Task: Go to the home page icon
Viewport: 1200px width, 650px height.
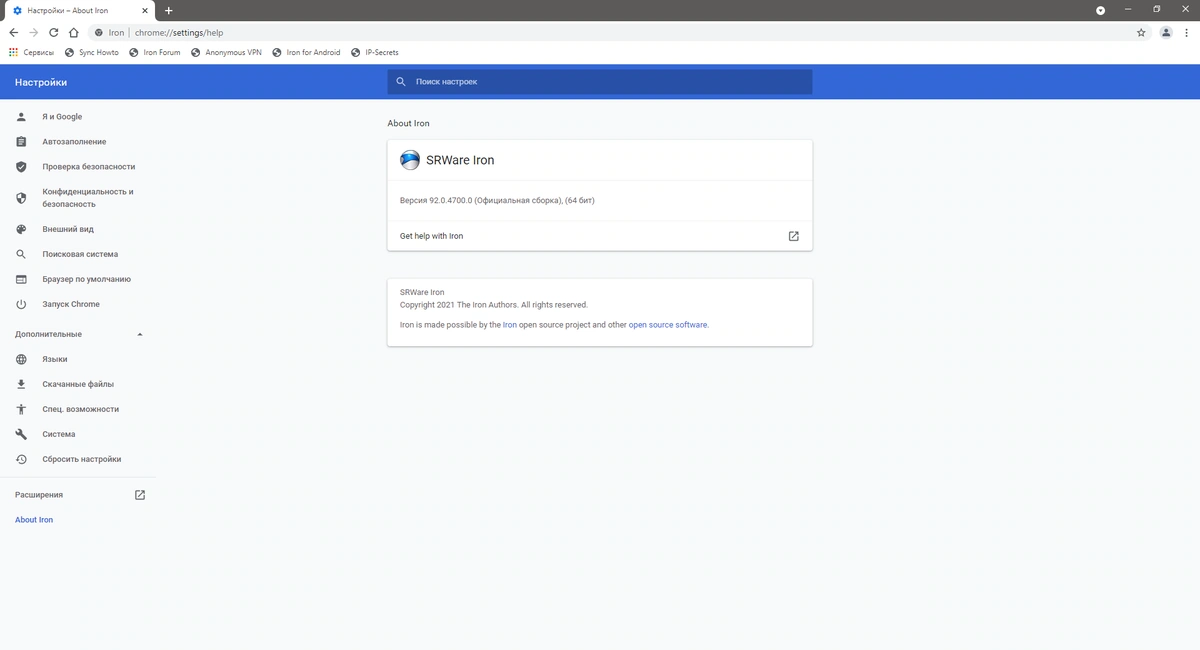Action: [73, 32]
